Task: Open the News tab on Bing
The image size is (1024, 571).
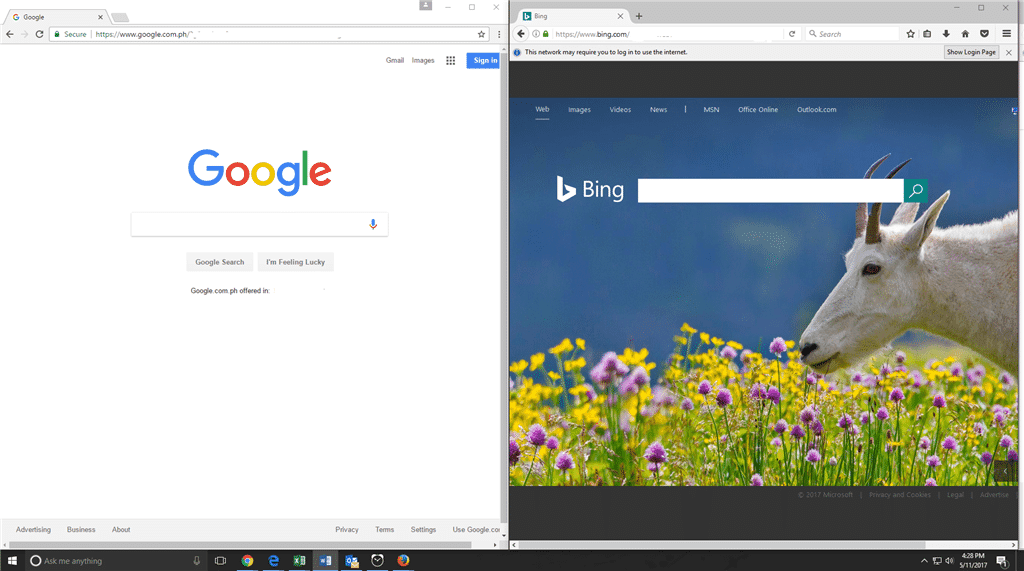Action: click(658, 110)
